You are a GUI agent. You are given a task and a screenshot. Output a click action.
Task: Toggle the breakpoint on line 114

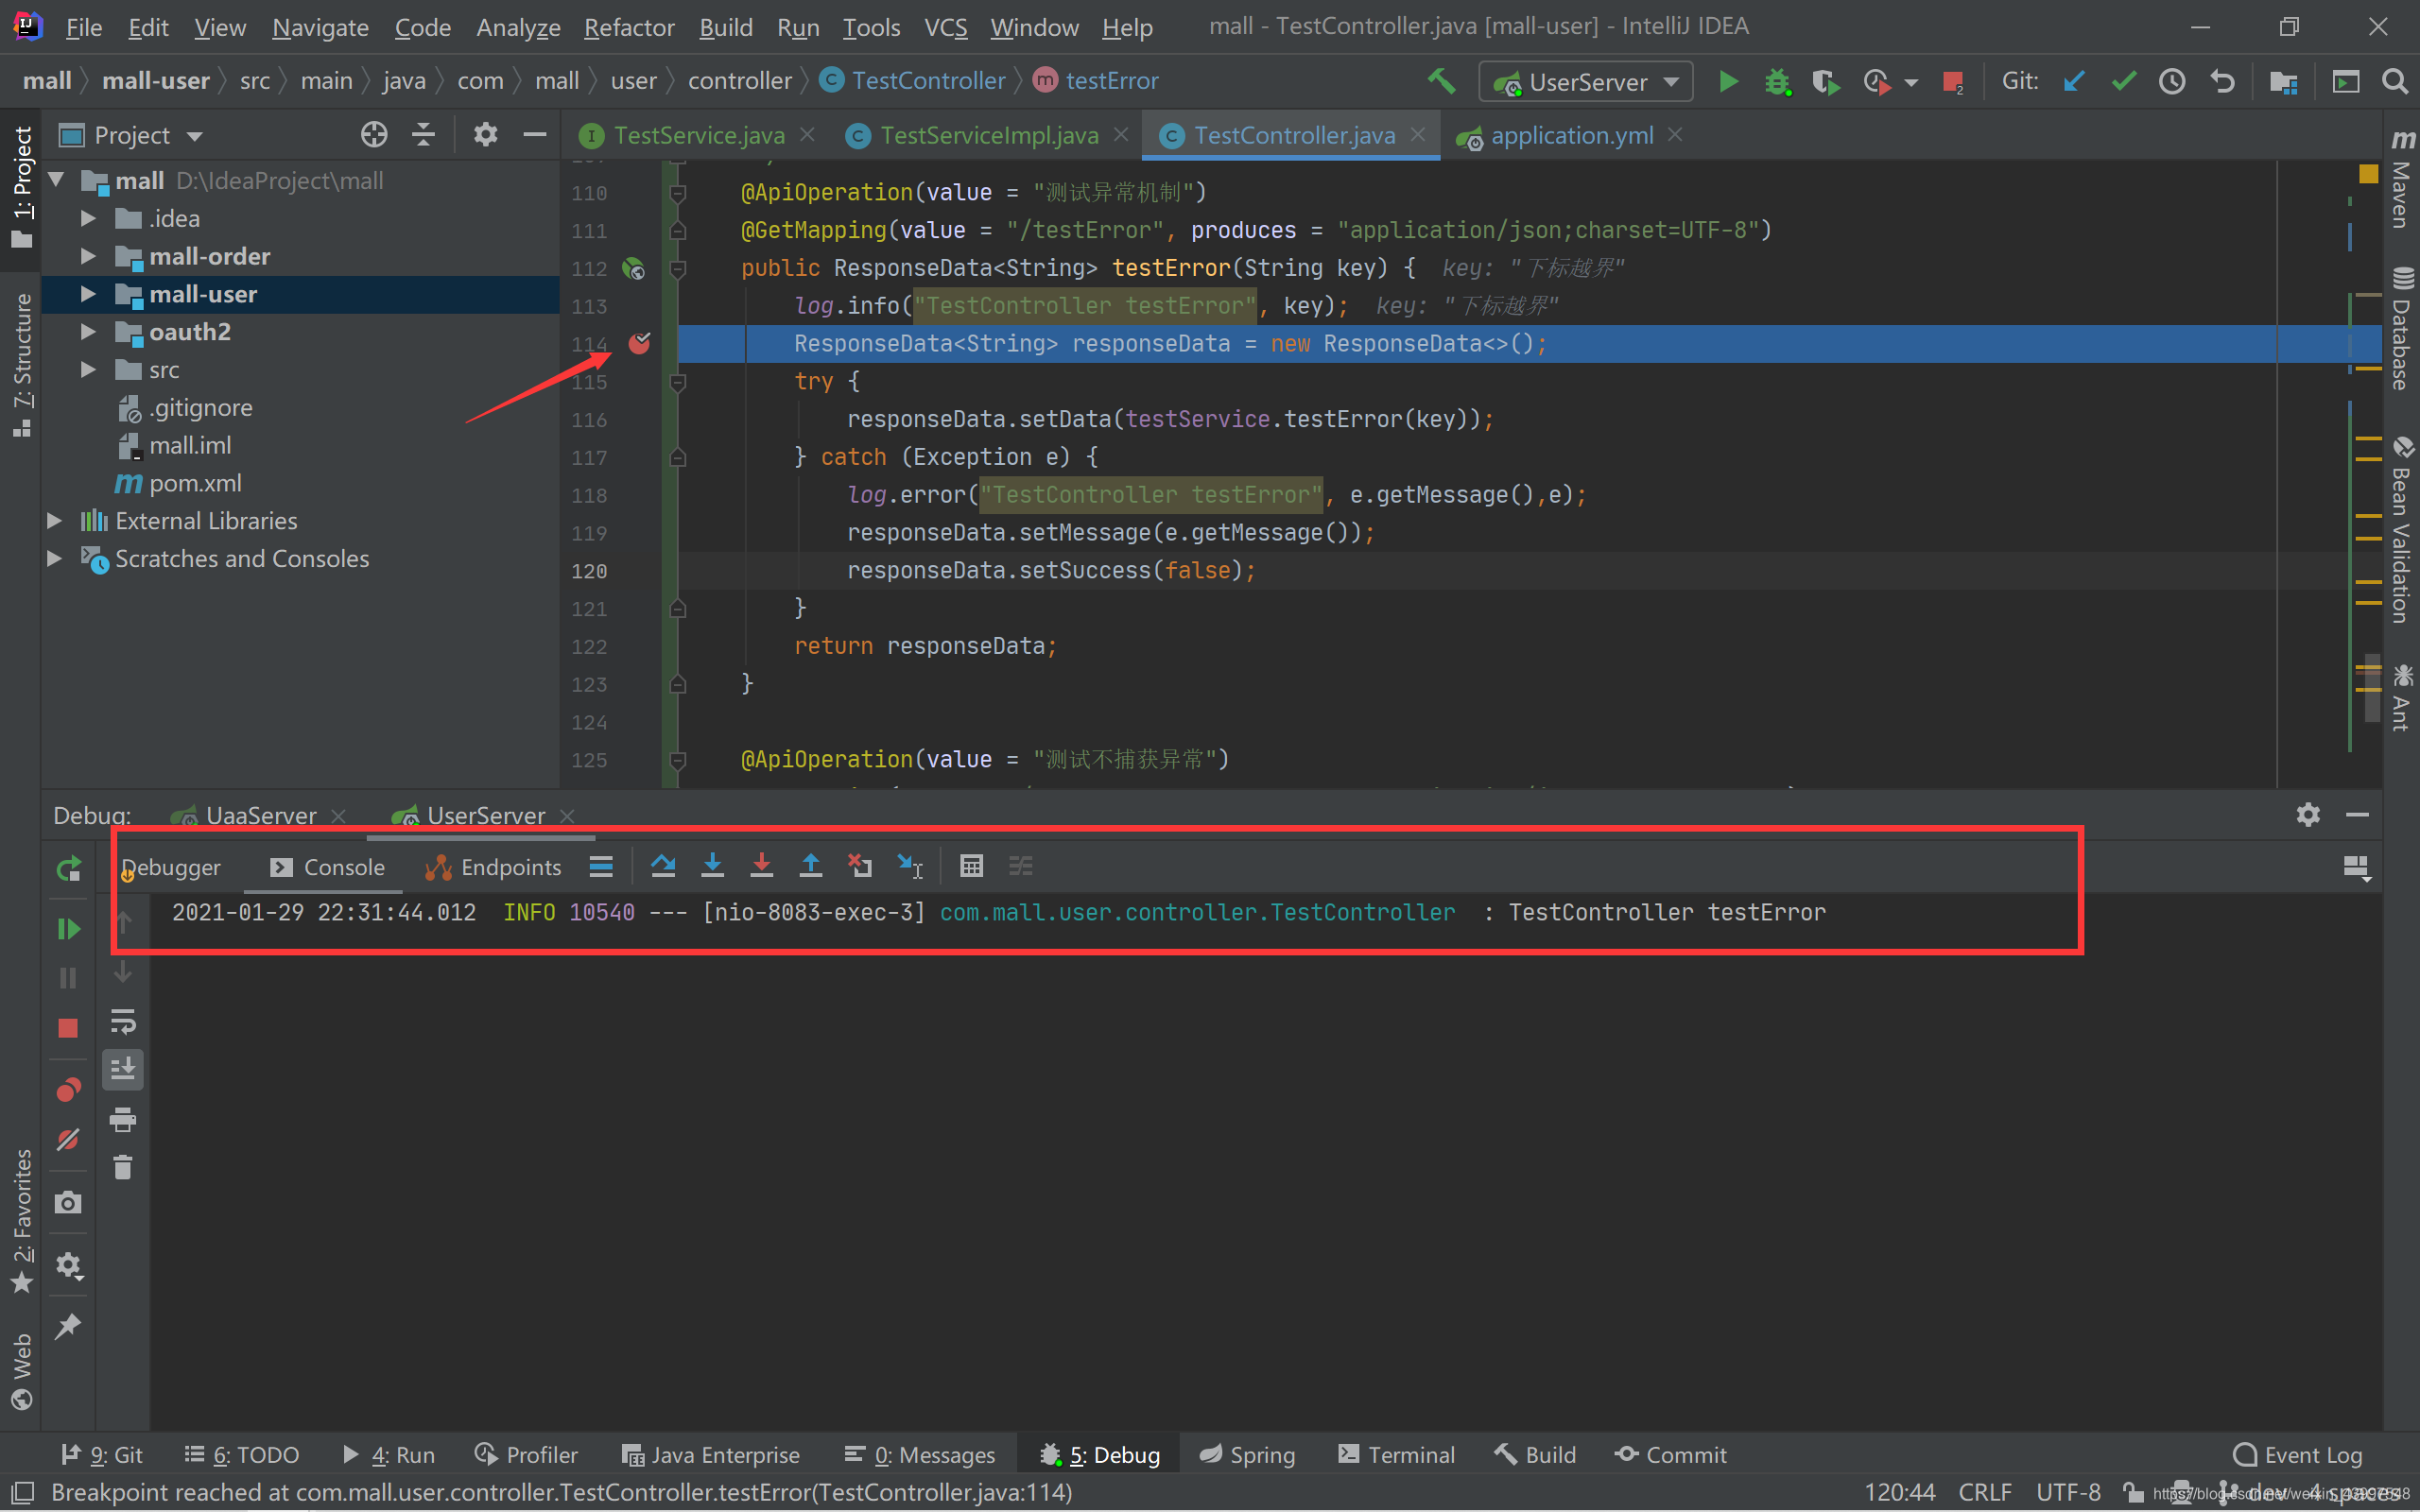pos(640,343)
